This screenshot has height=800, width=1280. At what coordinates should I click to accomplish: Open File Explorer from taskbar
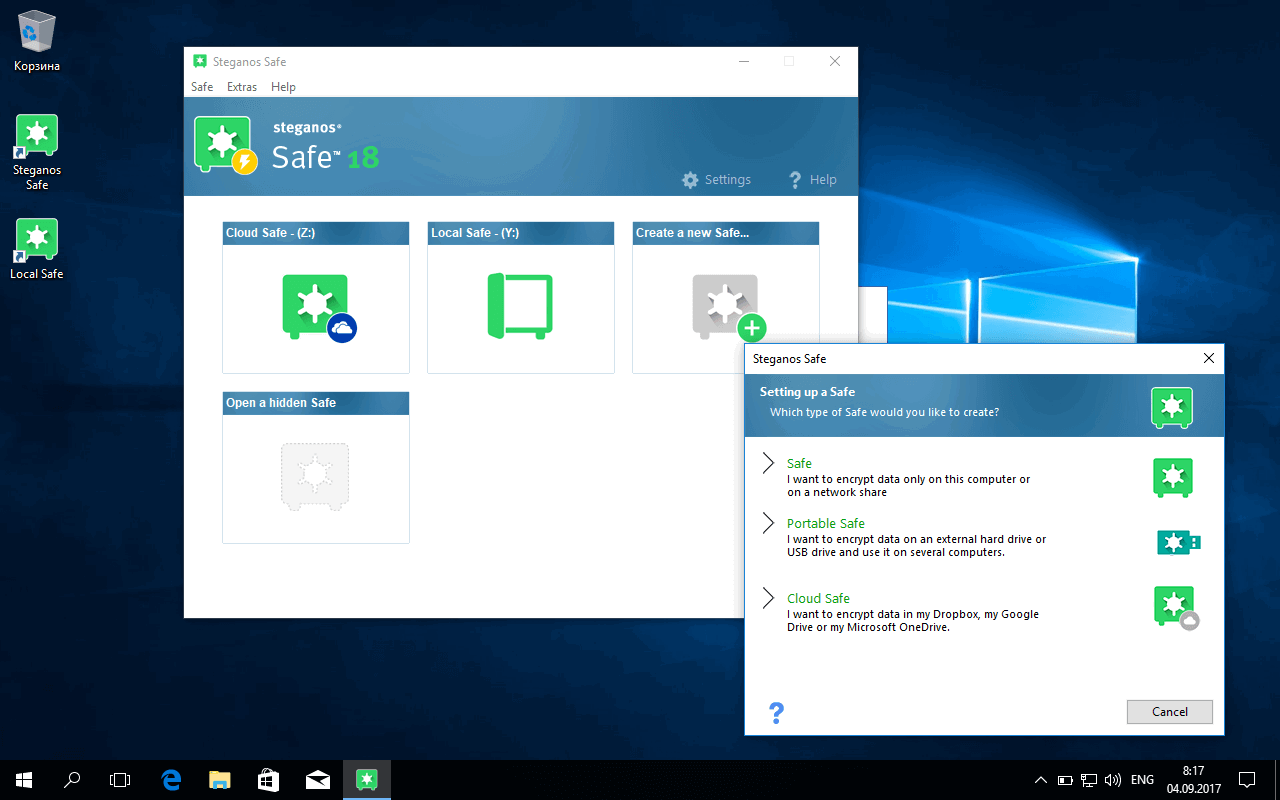[220, 779]
